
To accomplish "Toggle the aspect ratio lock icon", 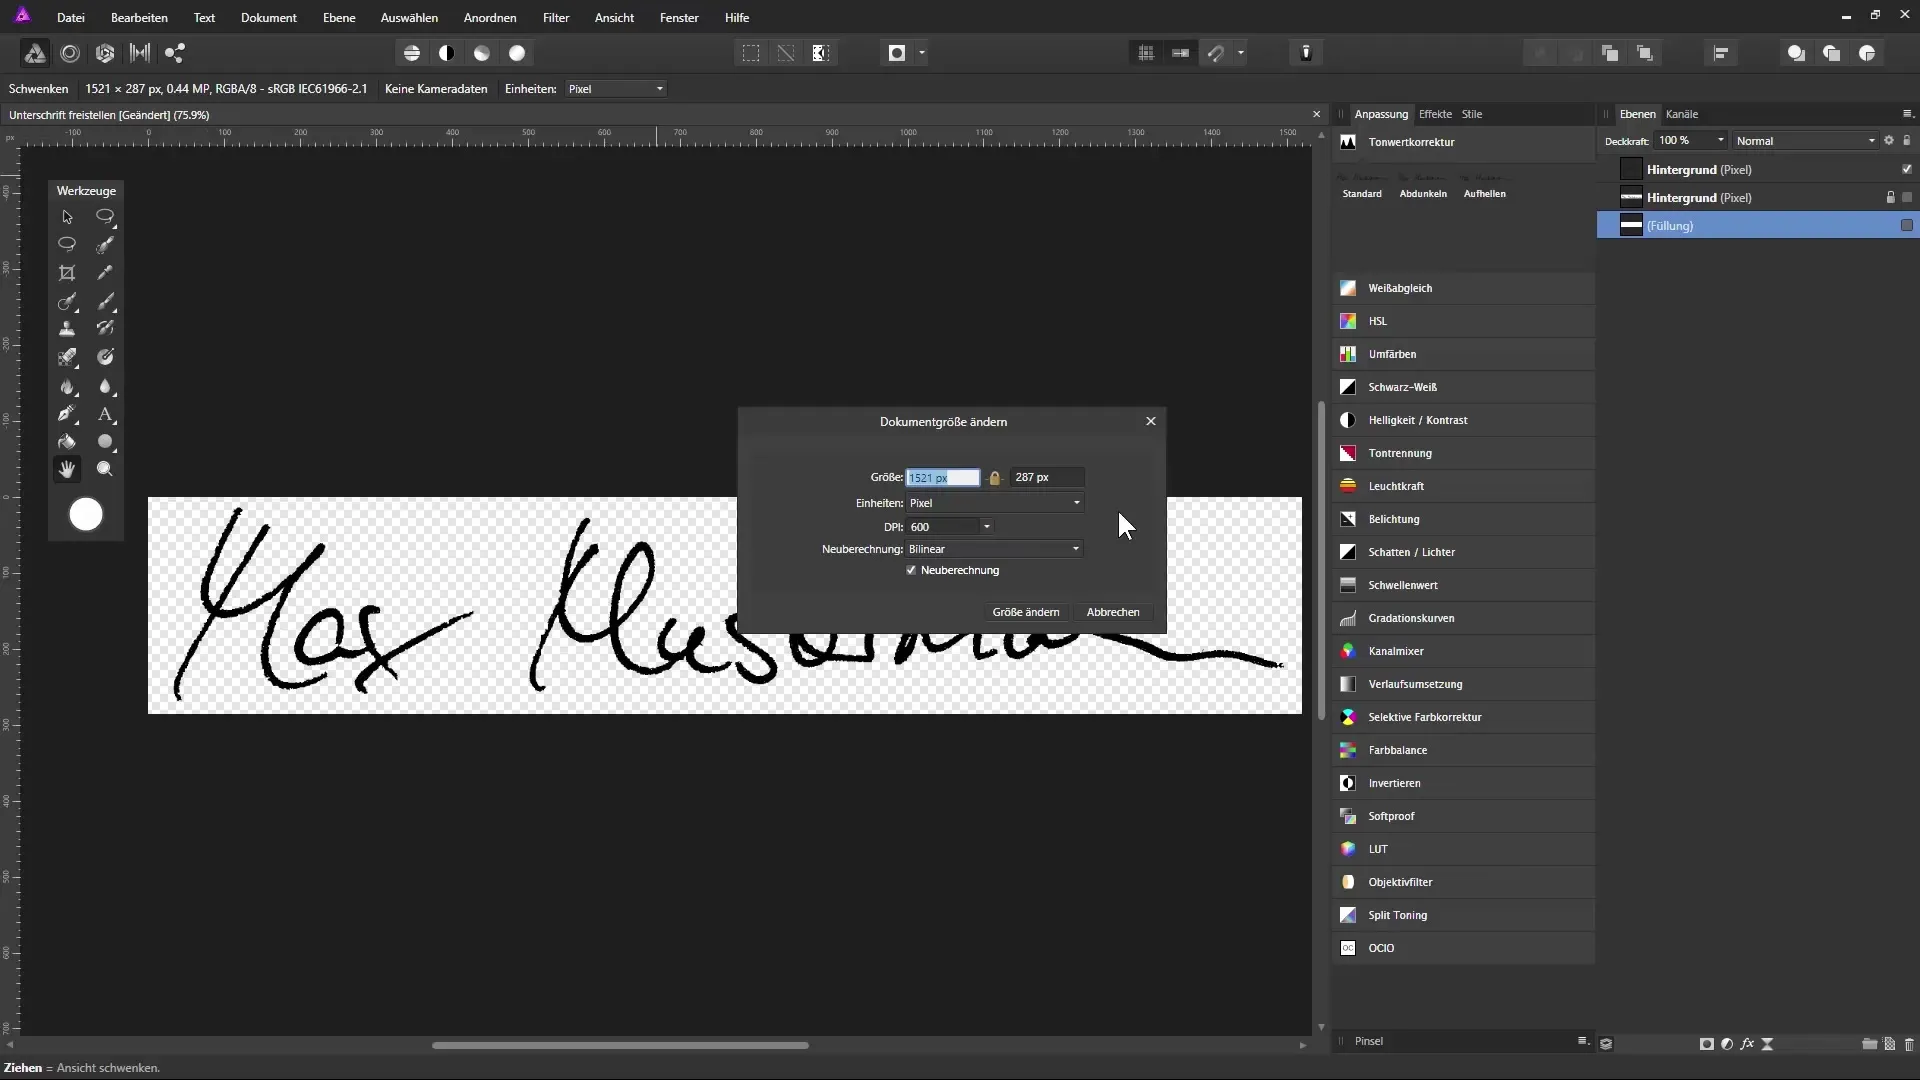I will (994, 478).
